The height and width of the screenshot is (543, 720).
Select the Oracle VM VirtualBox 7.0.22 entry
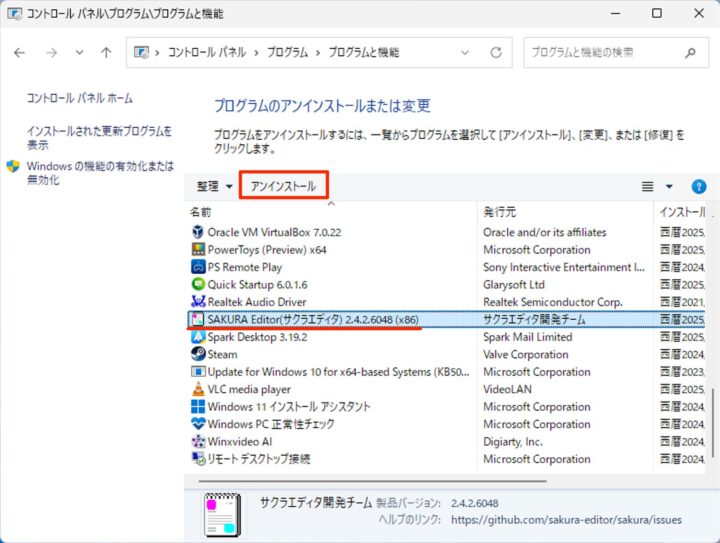pyautogui.click(x=274, y=232)
